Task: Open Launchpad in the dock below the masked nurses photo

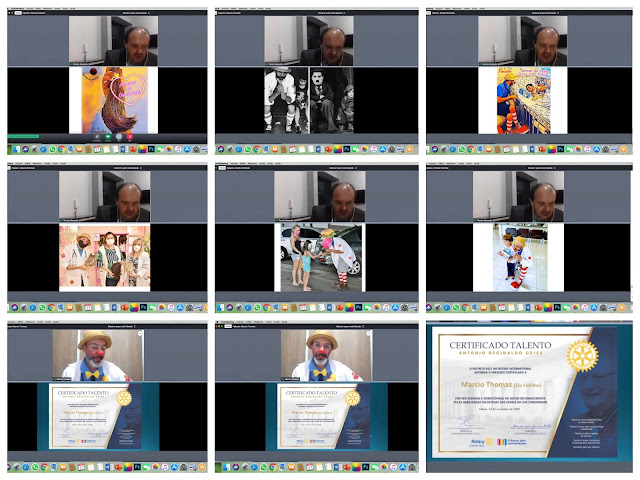Action: click(x=24, y=307)
